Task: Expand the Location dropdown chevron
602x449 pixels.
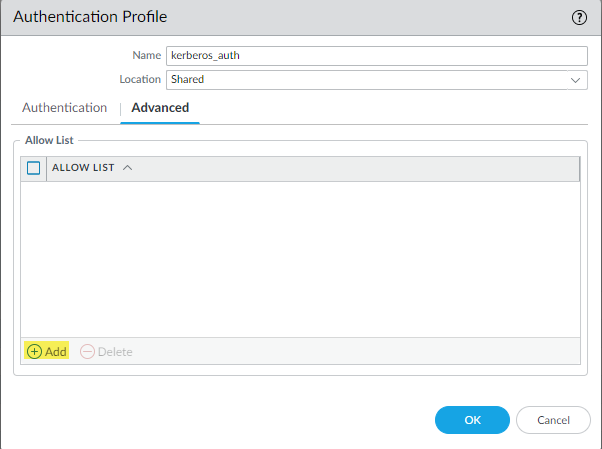Action: [576, 79]
